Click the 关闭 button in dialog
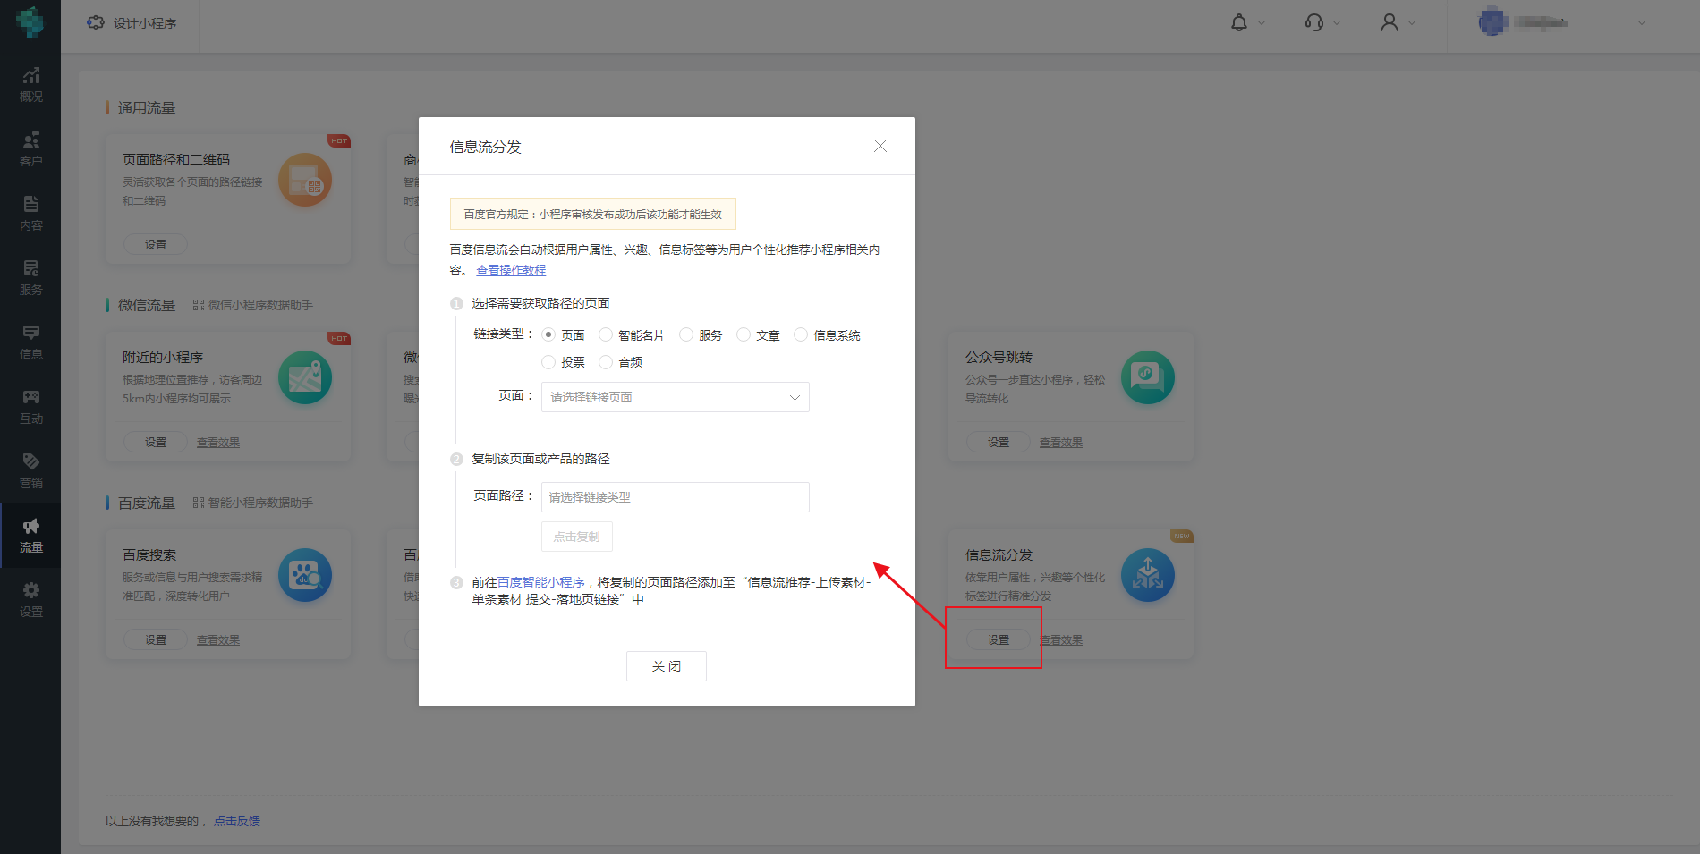 tap(666, 666)
